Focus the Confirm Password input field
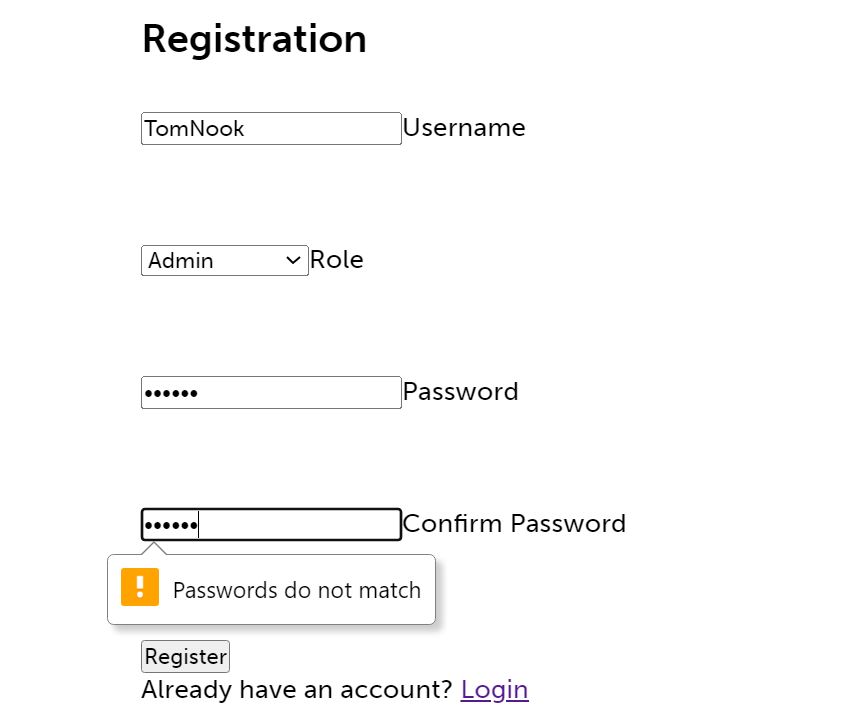The width and height of the screenshot is (850, 724). [x=300, y=524]
